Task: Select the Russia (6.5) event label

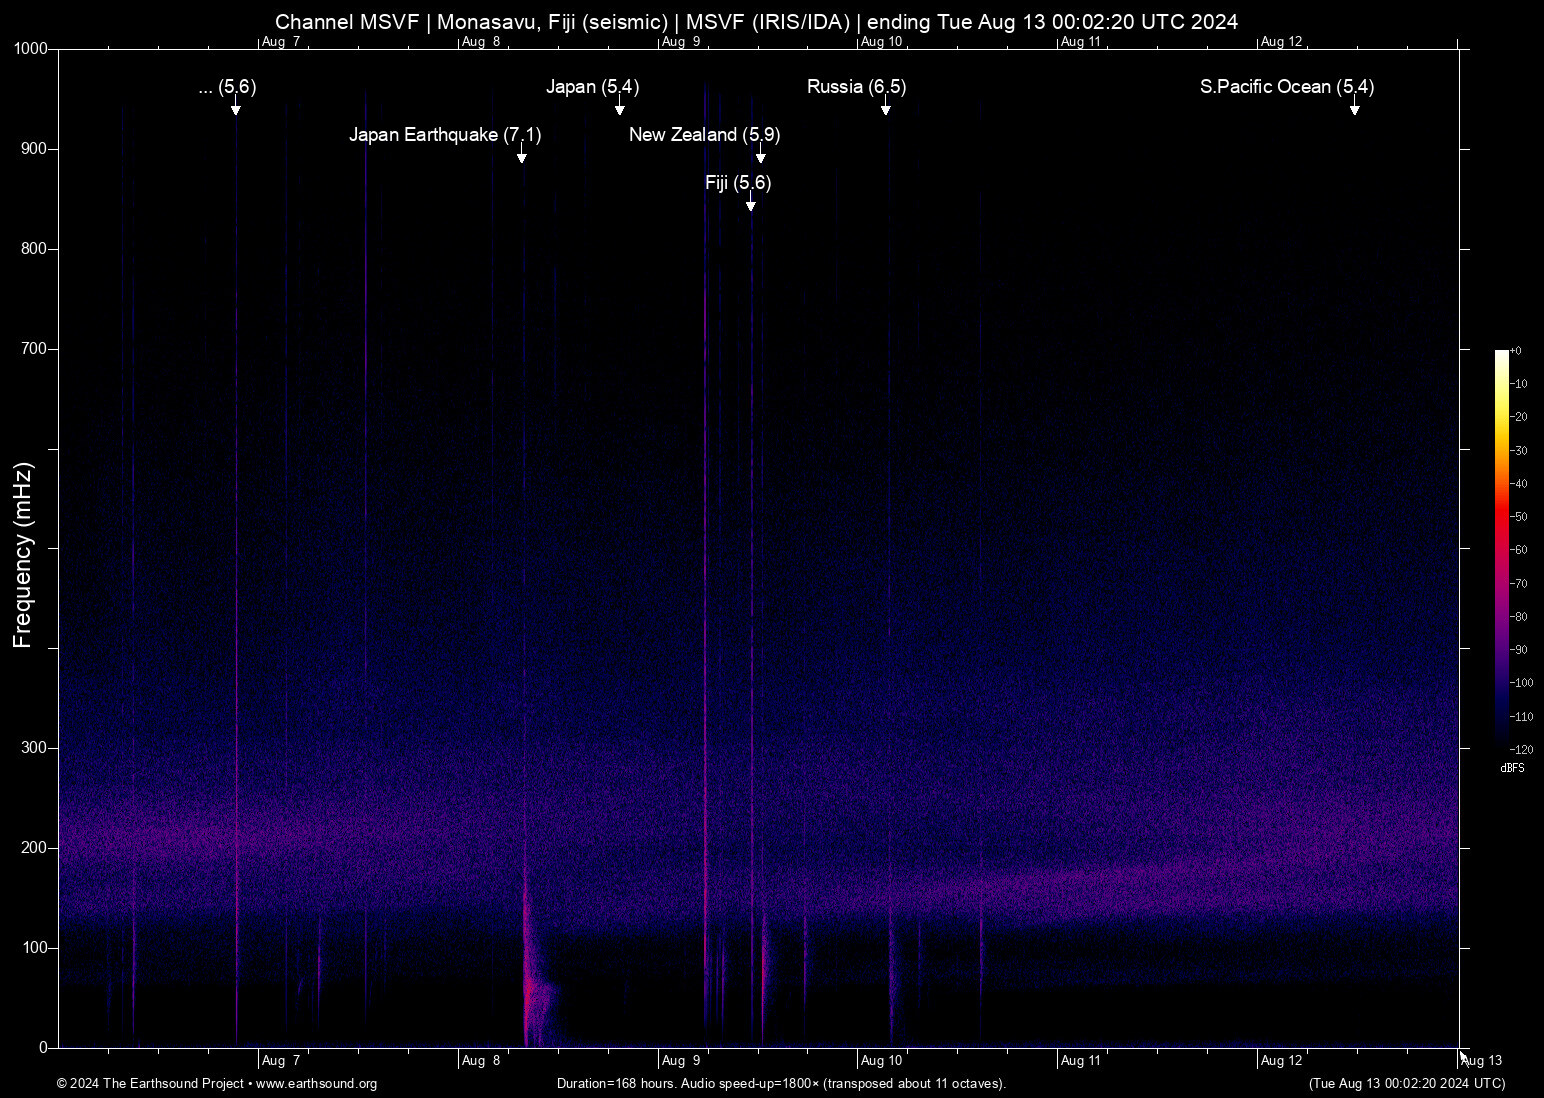Action: pyautogui.click(x=856, y=87)
